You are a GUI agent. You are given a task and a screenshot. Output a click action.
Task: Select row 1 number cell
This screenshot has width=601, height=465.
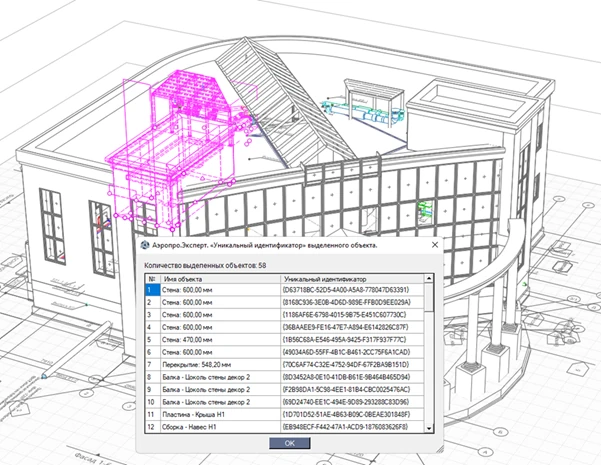point(153,290)
